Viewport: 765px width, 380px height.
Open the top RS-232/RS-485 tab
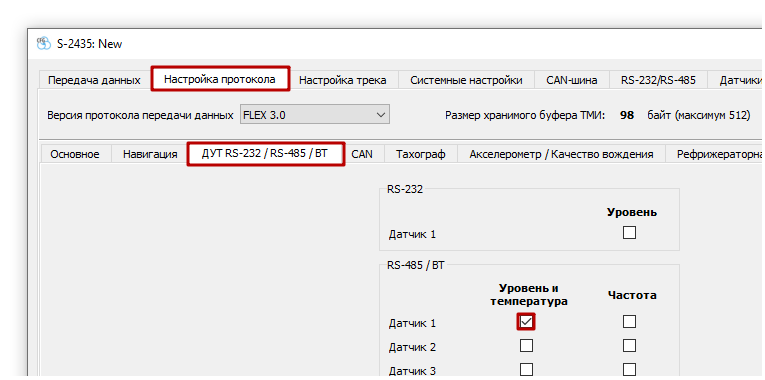click(658, 80)
